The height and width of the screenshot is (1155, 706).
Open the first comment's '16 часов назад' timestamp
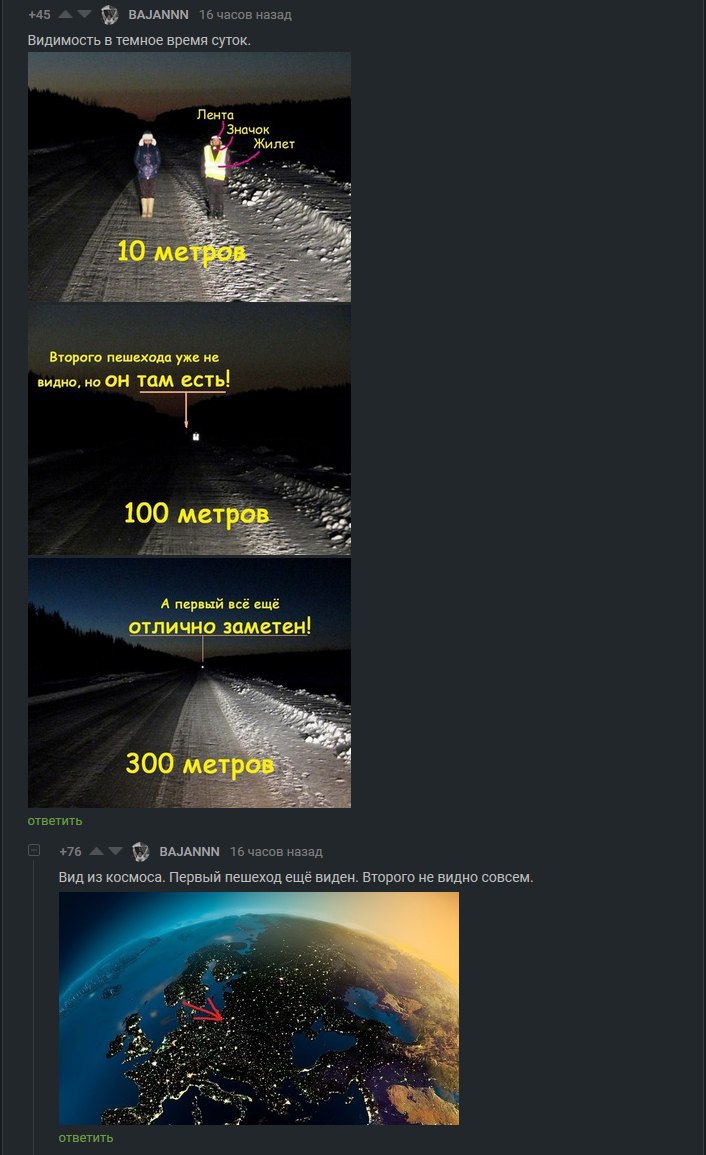[x=245, y=15]
